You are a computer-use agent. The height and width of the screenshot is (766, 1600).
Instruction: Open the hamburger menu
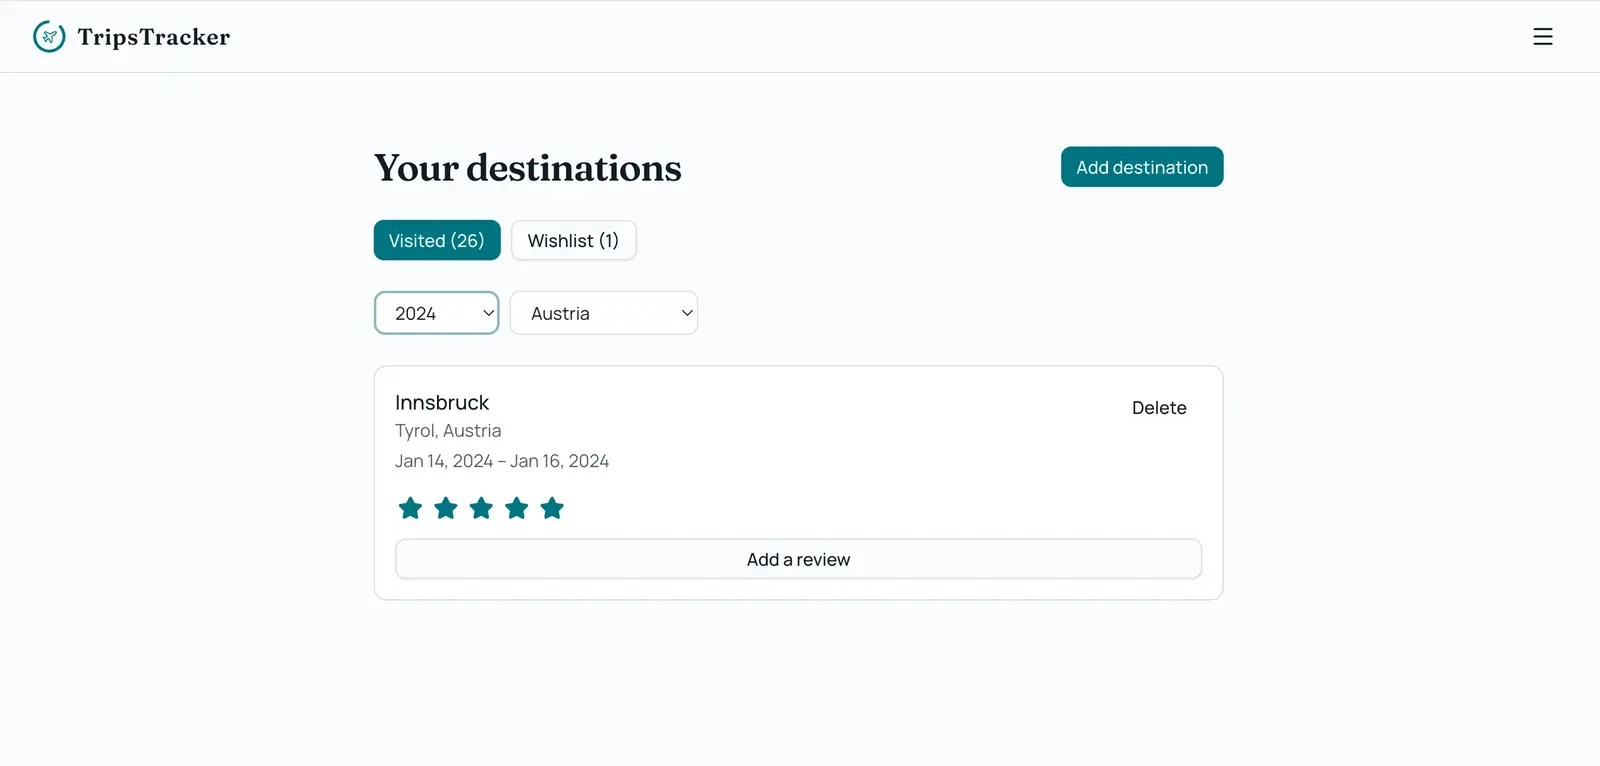tap(1543, 37)
